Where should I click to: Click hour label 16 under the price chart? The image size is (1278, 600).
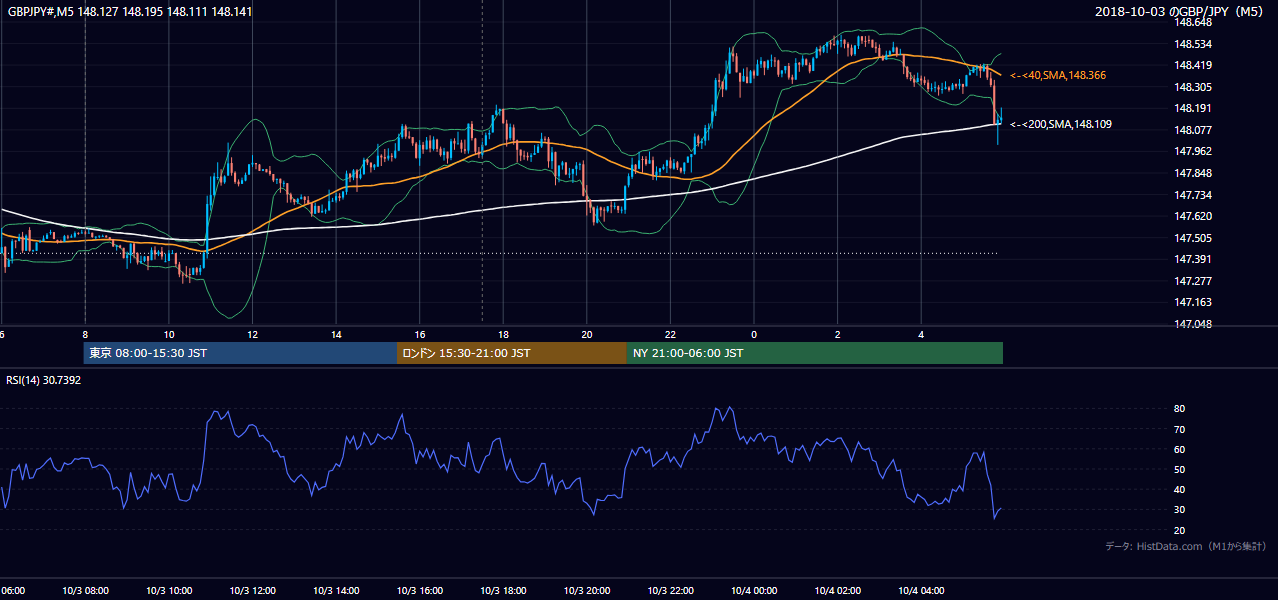[420, 335]
